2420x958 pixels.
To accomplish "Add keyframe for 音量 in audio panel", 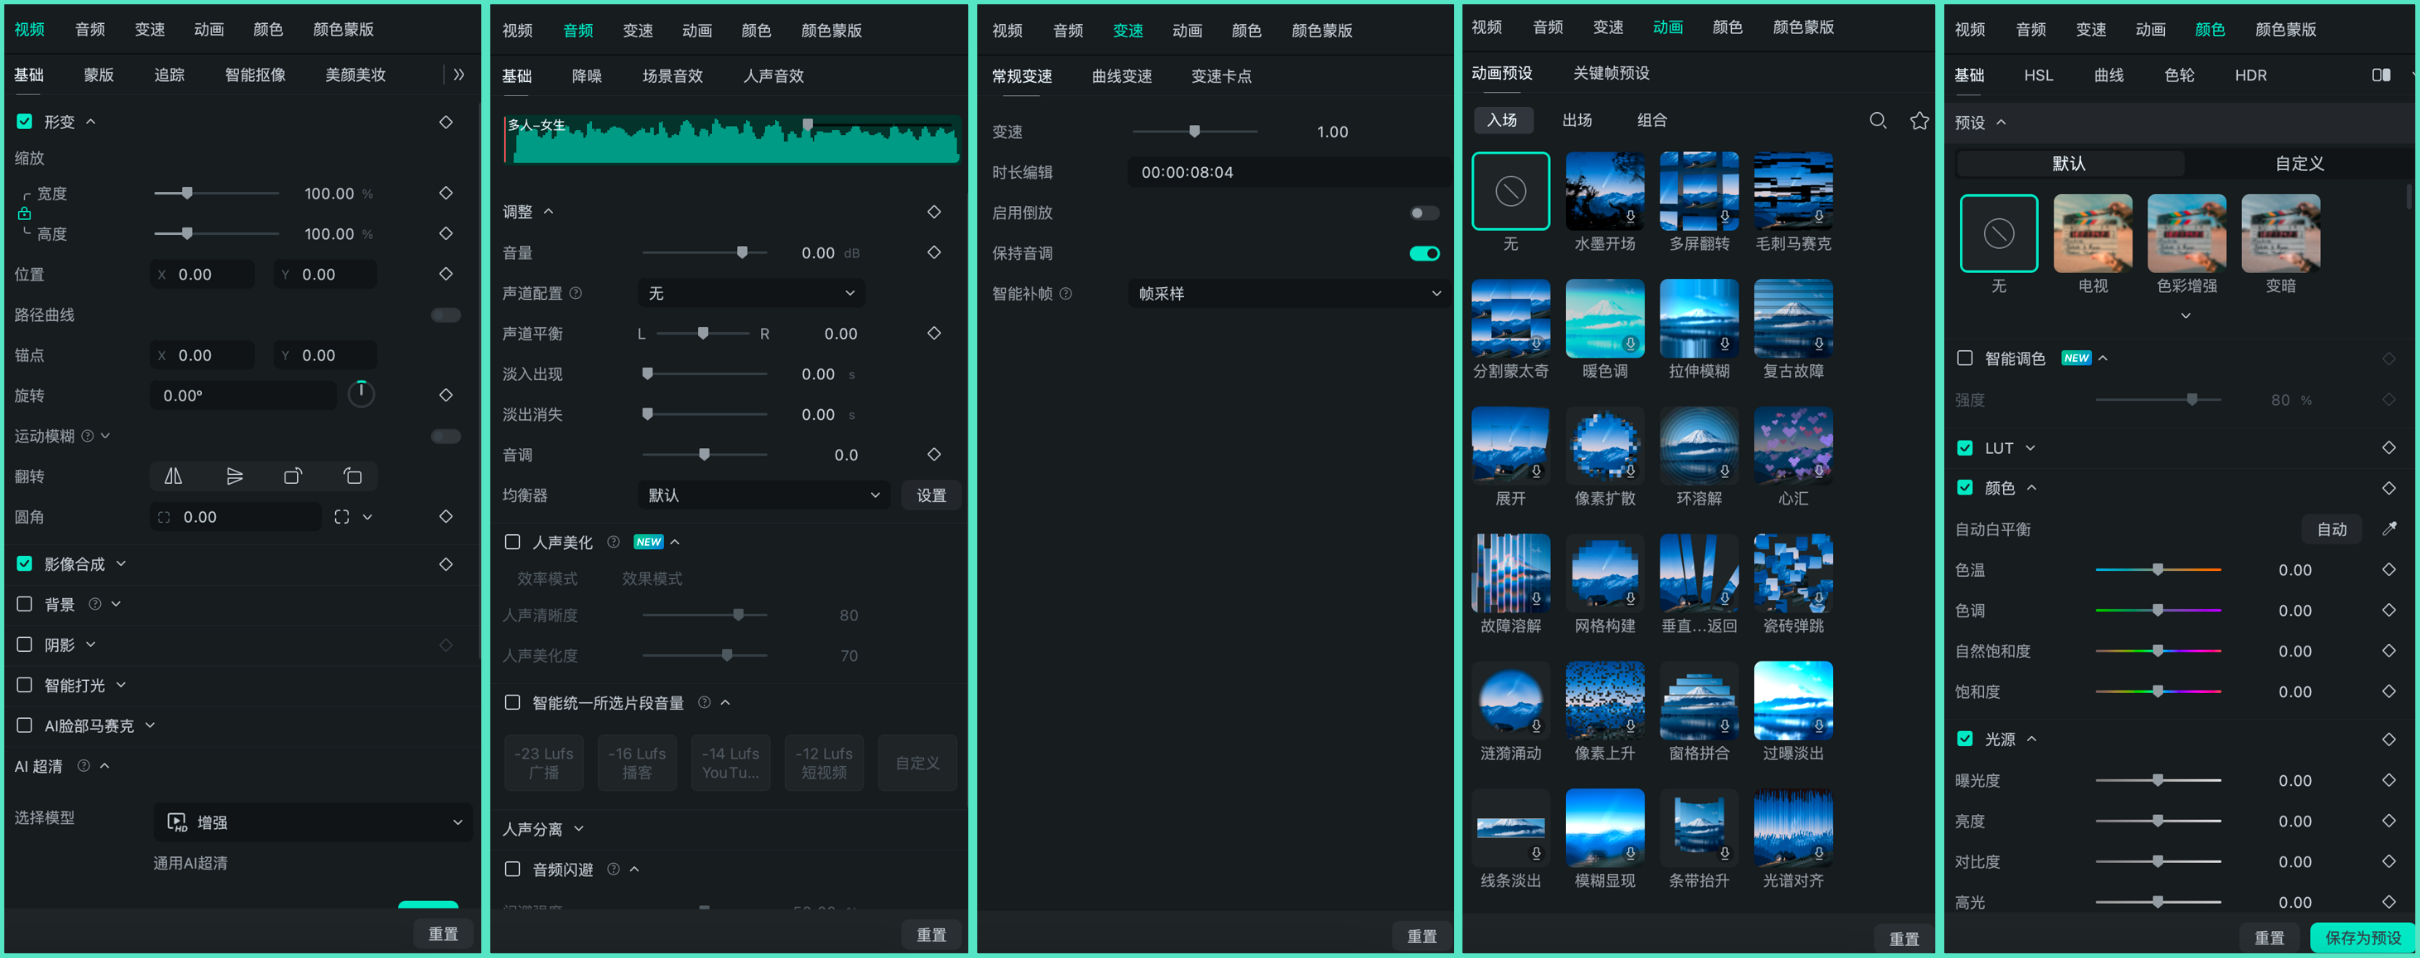I will click(934, 253).
